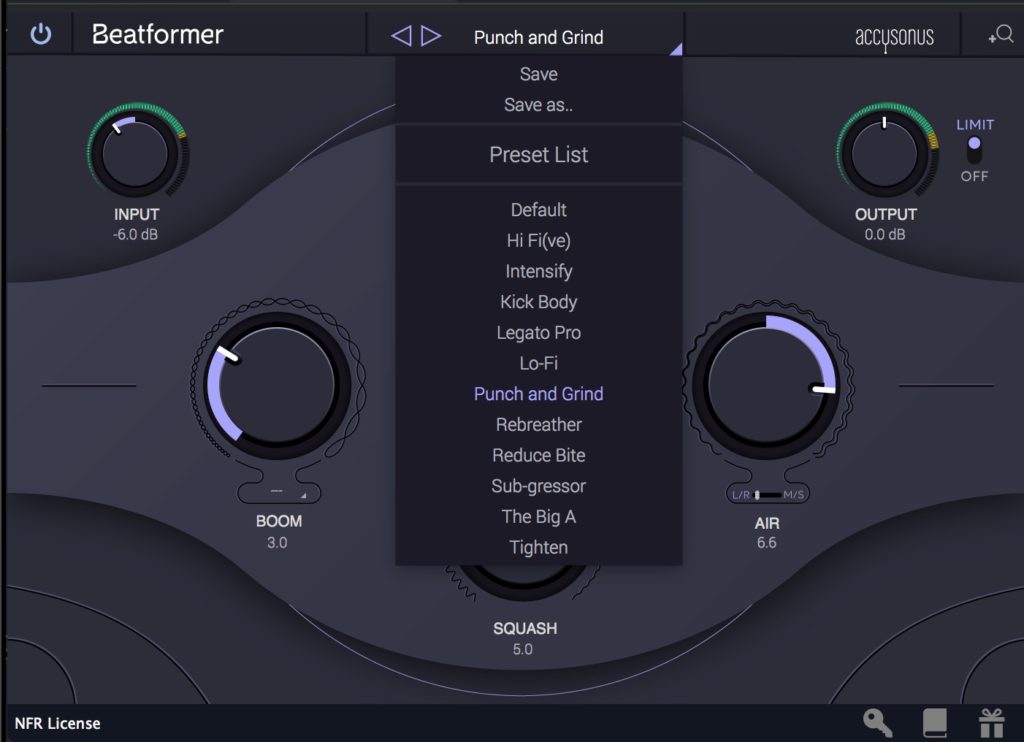Viewport: 1024px width, 742px height.
Task: Click the current preset name in header
Action: pos(539,37)
